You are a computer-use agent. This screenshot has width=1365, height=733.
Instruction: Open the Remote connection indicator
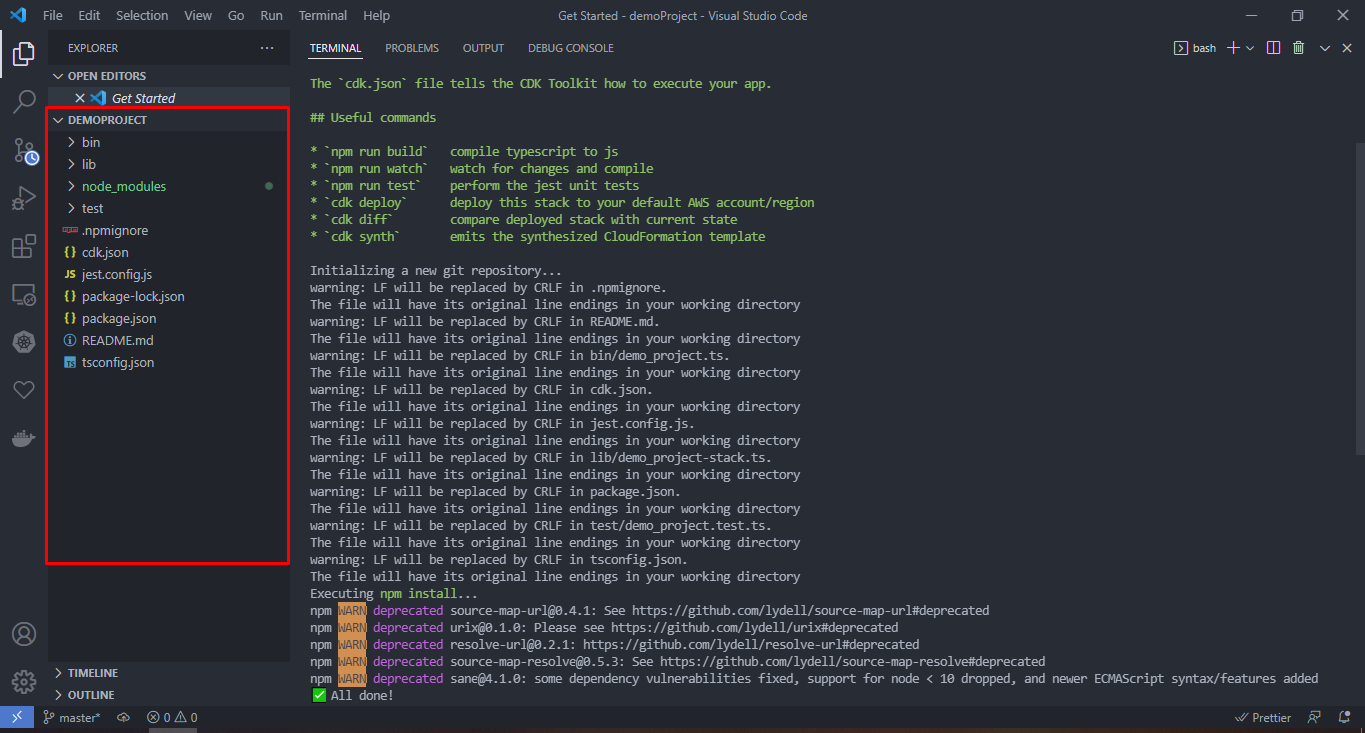[x=16, y=717]
